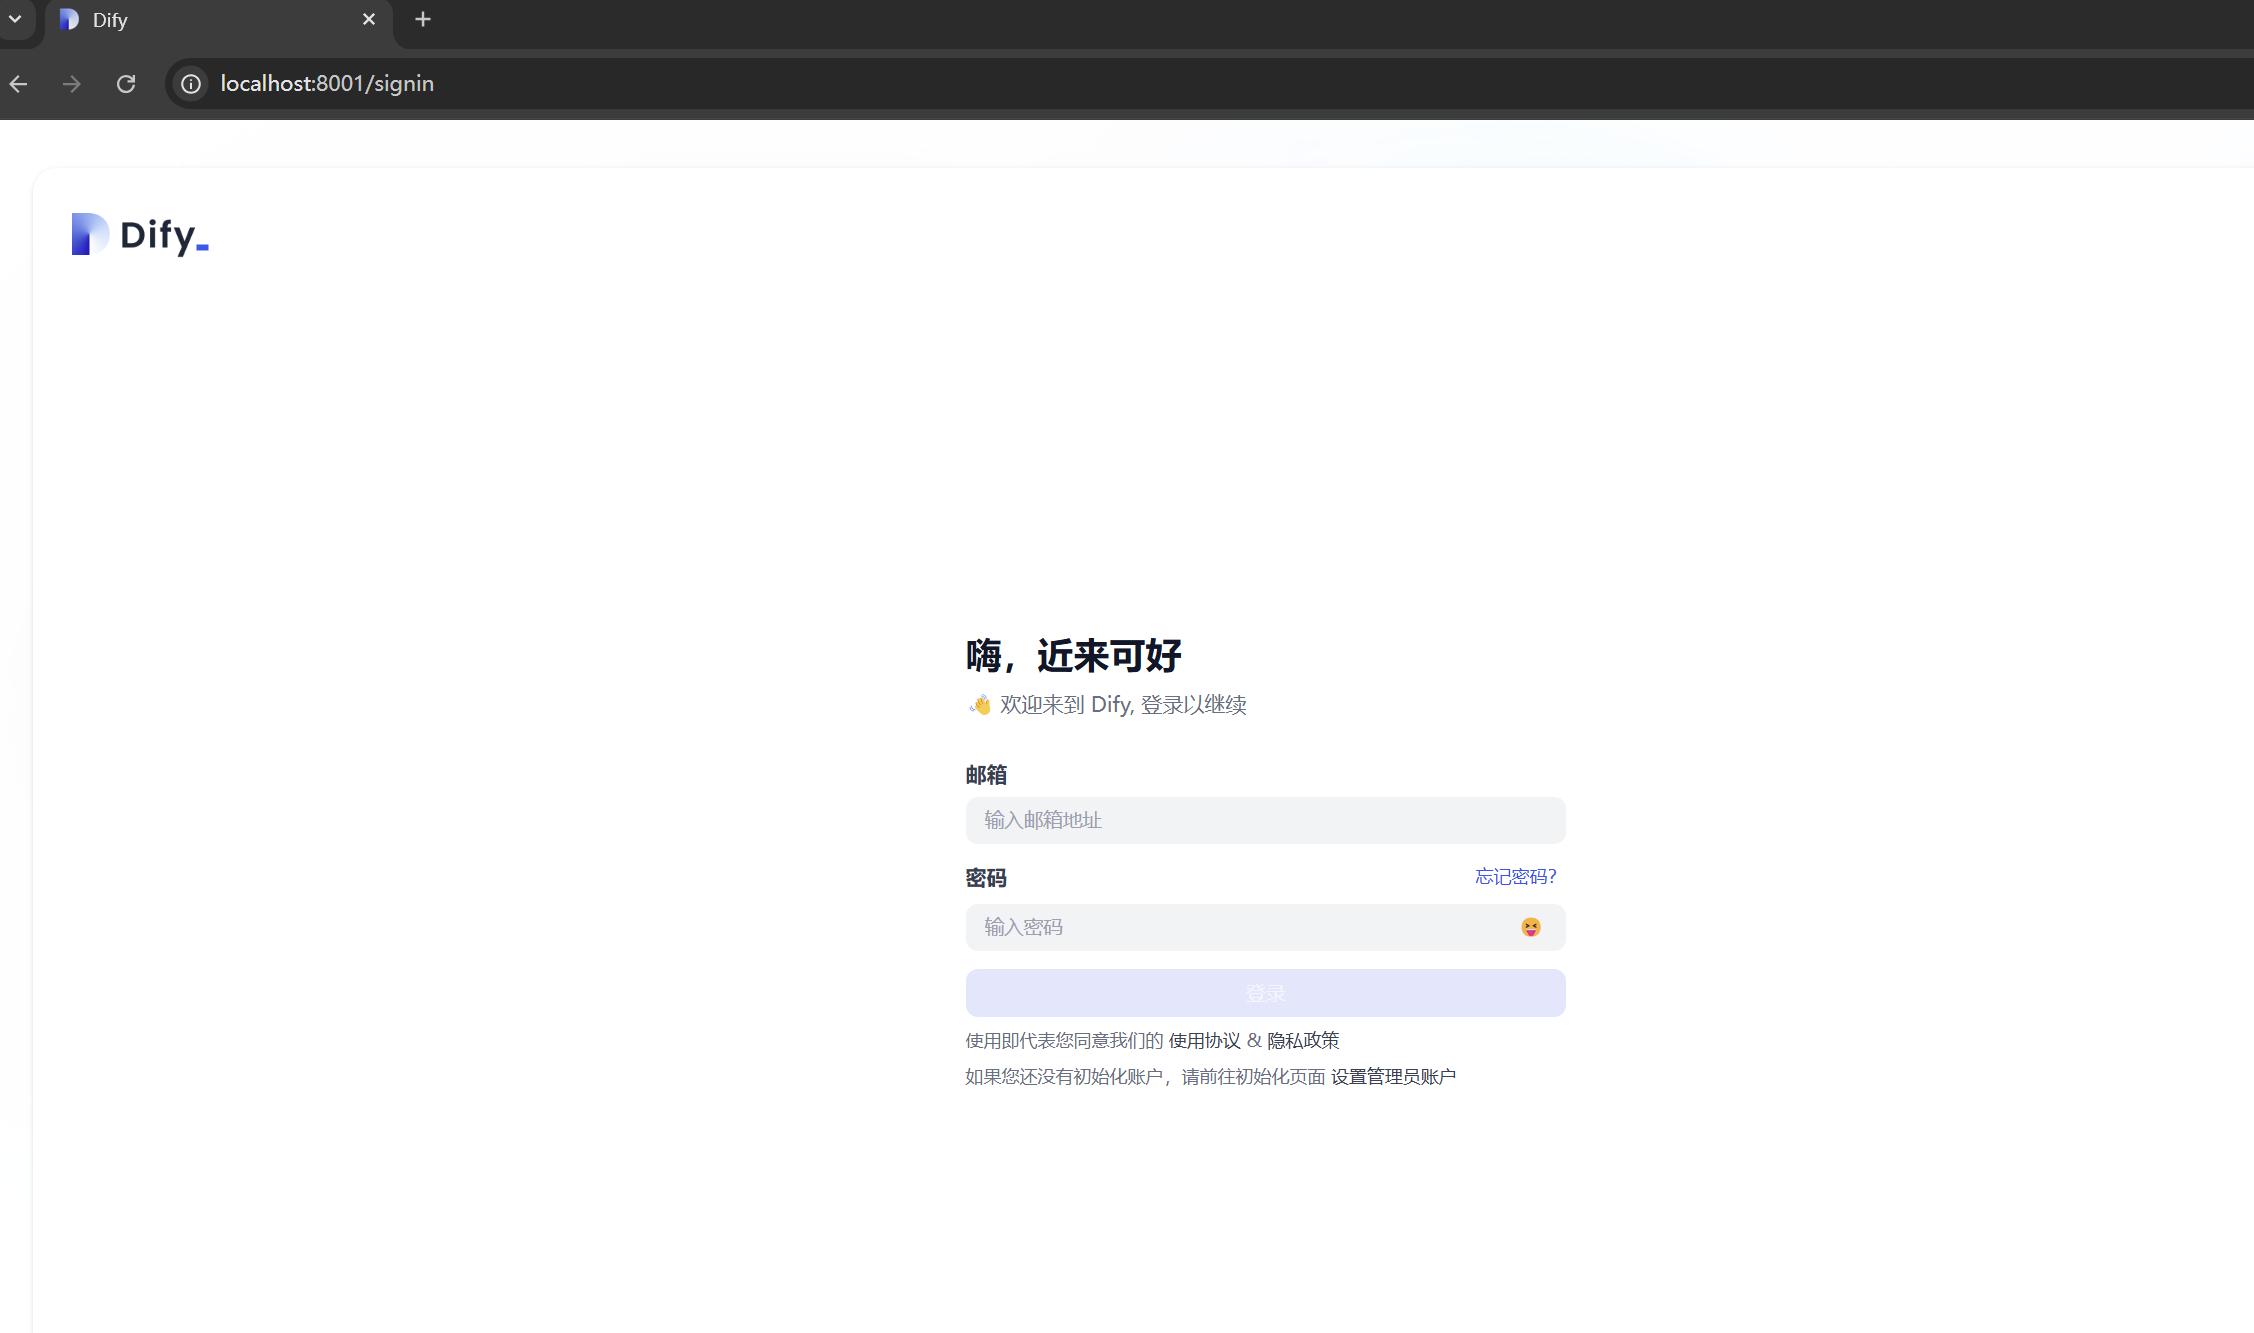Viewport: 2254px width, 1333px height.
Task: Click the Dify logo in the page header
Action: 140,234
